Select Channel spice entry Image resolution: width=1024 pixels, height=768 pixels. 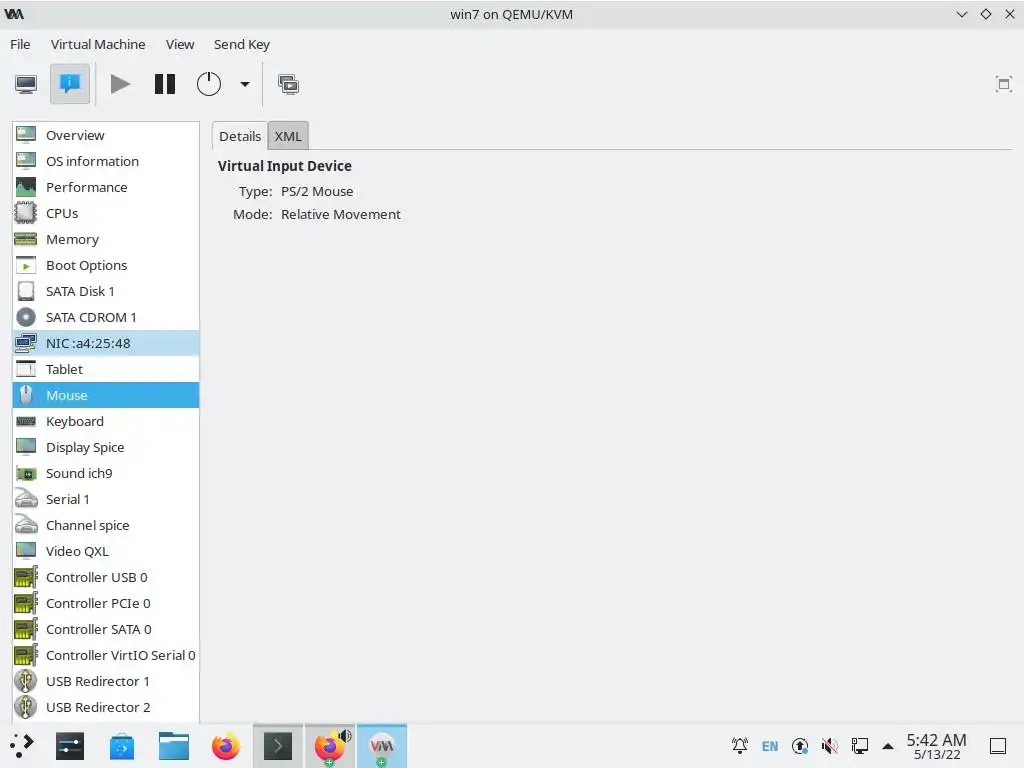click(x=106, y=525)
